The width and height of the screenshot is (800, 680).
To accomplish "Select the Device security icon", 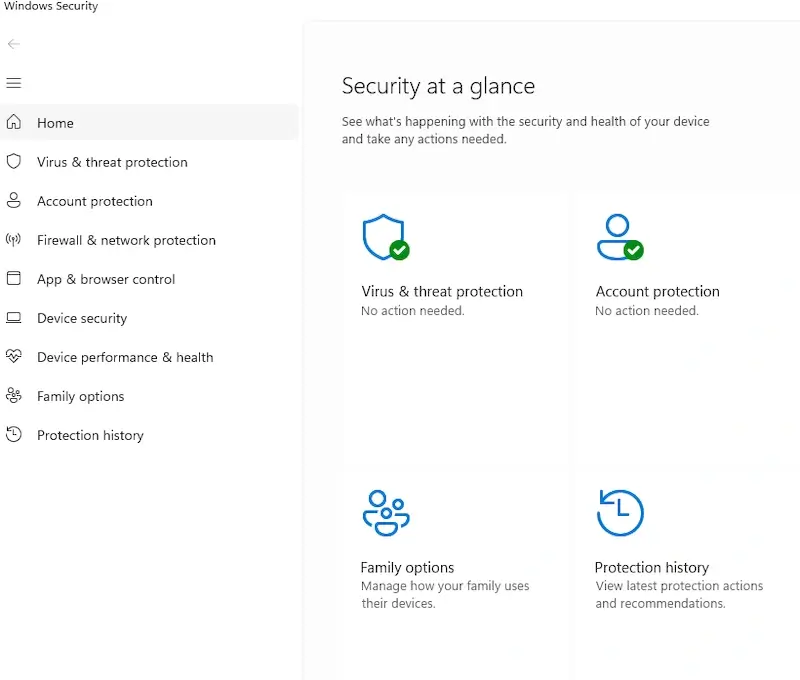I will tap(14, 318).
